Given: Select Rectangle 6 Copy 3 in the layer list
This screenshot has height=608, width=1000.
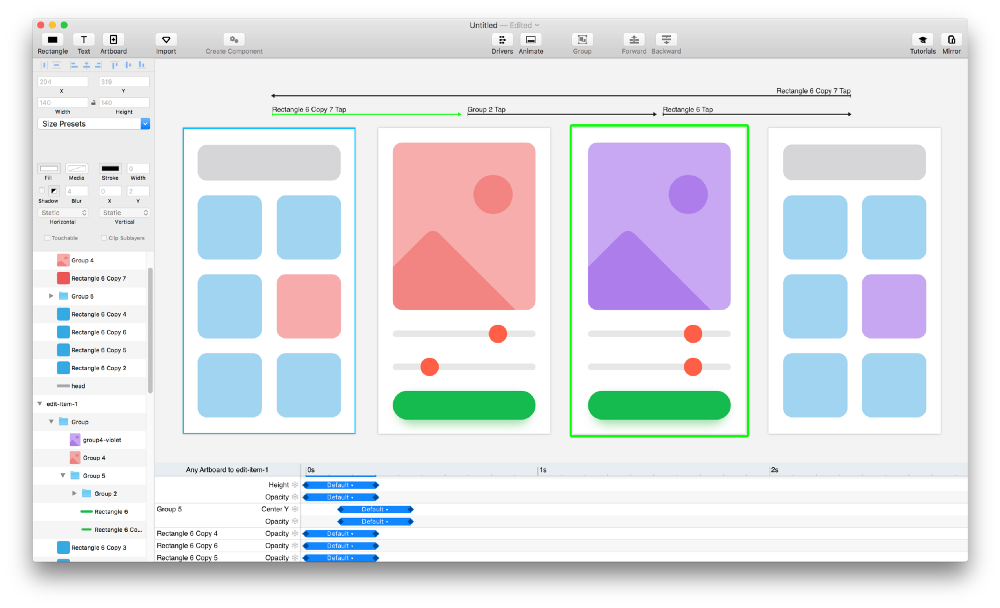Looking at the screenshot, I should tap(90, 547).
